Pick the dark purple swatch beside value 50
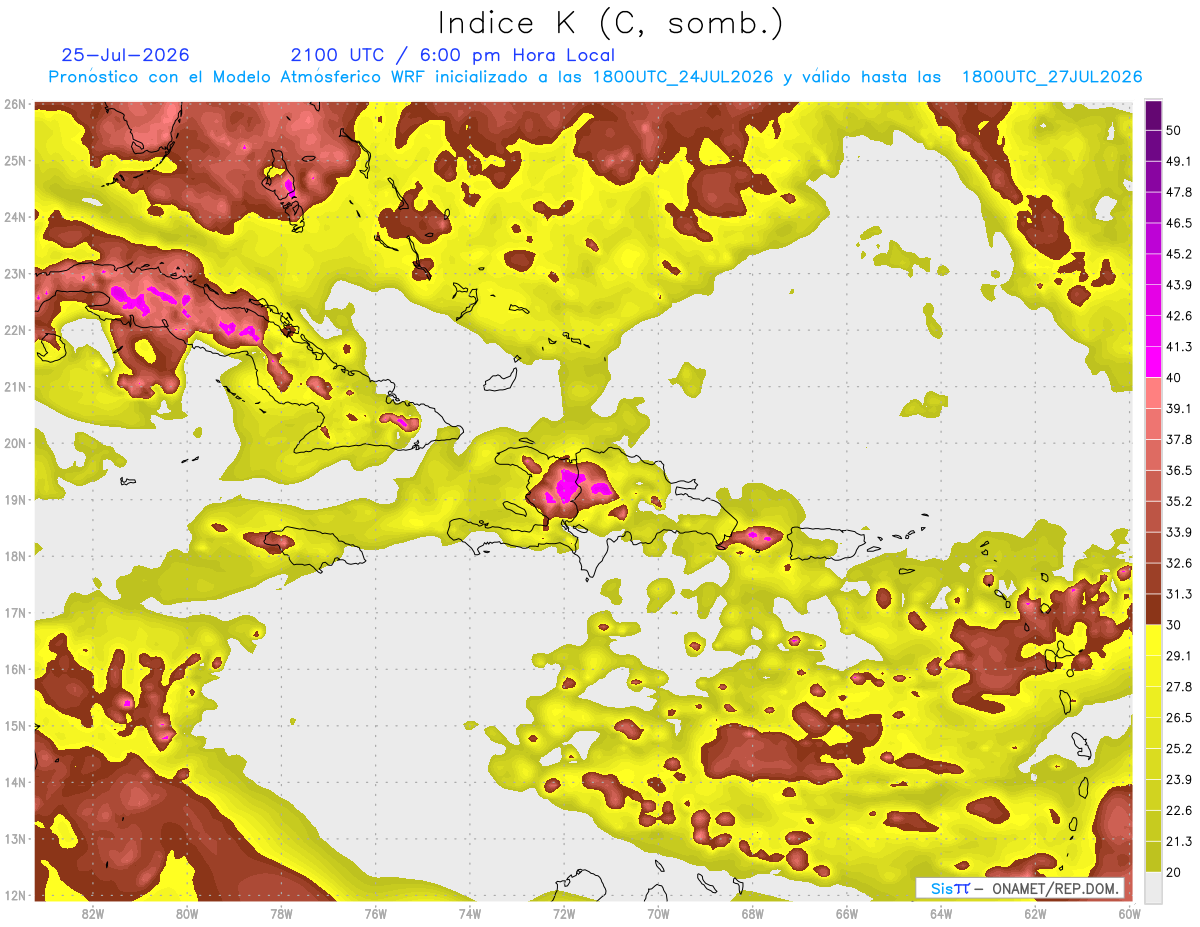1200x927 pixels. pos(1153,115)
